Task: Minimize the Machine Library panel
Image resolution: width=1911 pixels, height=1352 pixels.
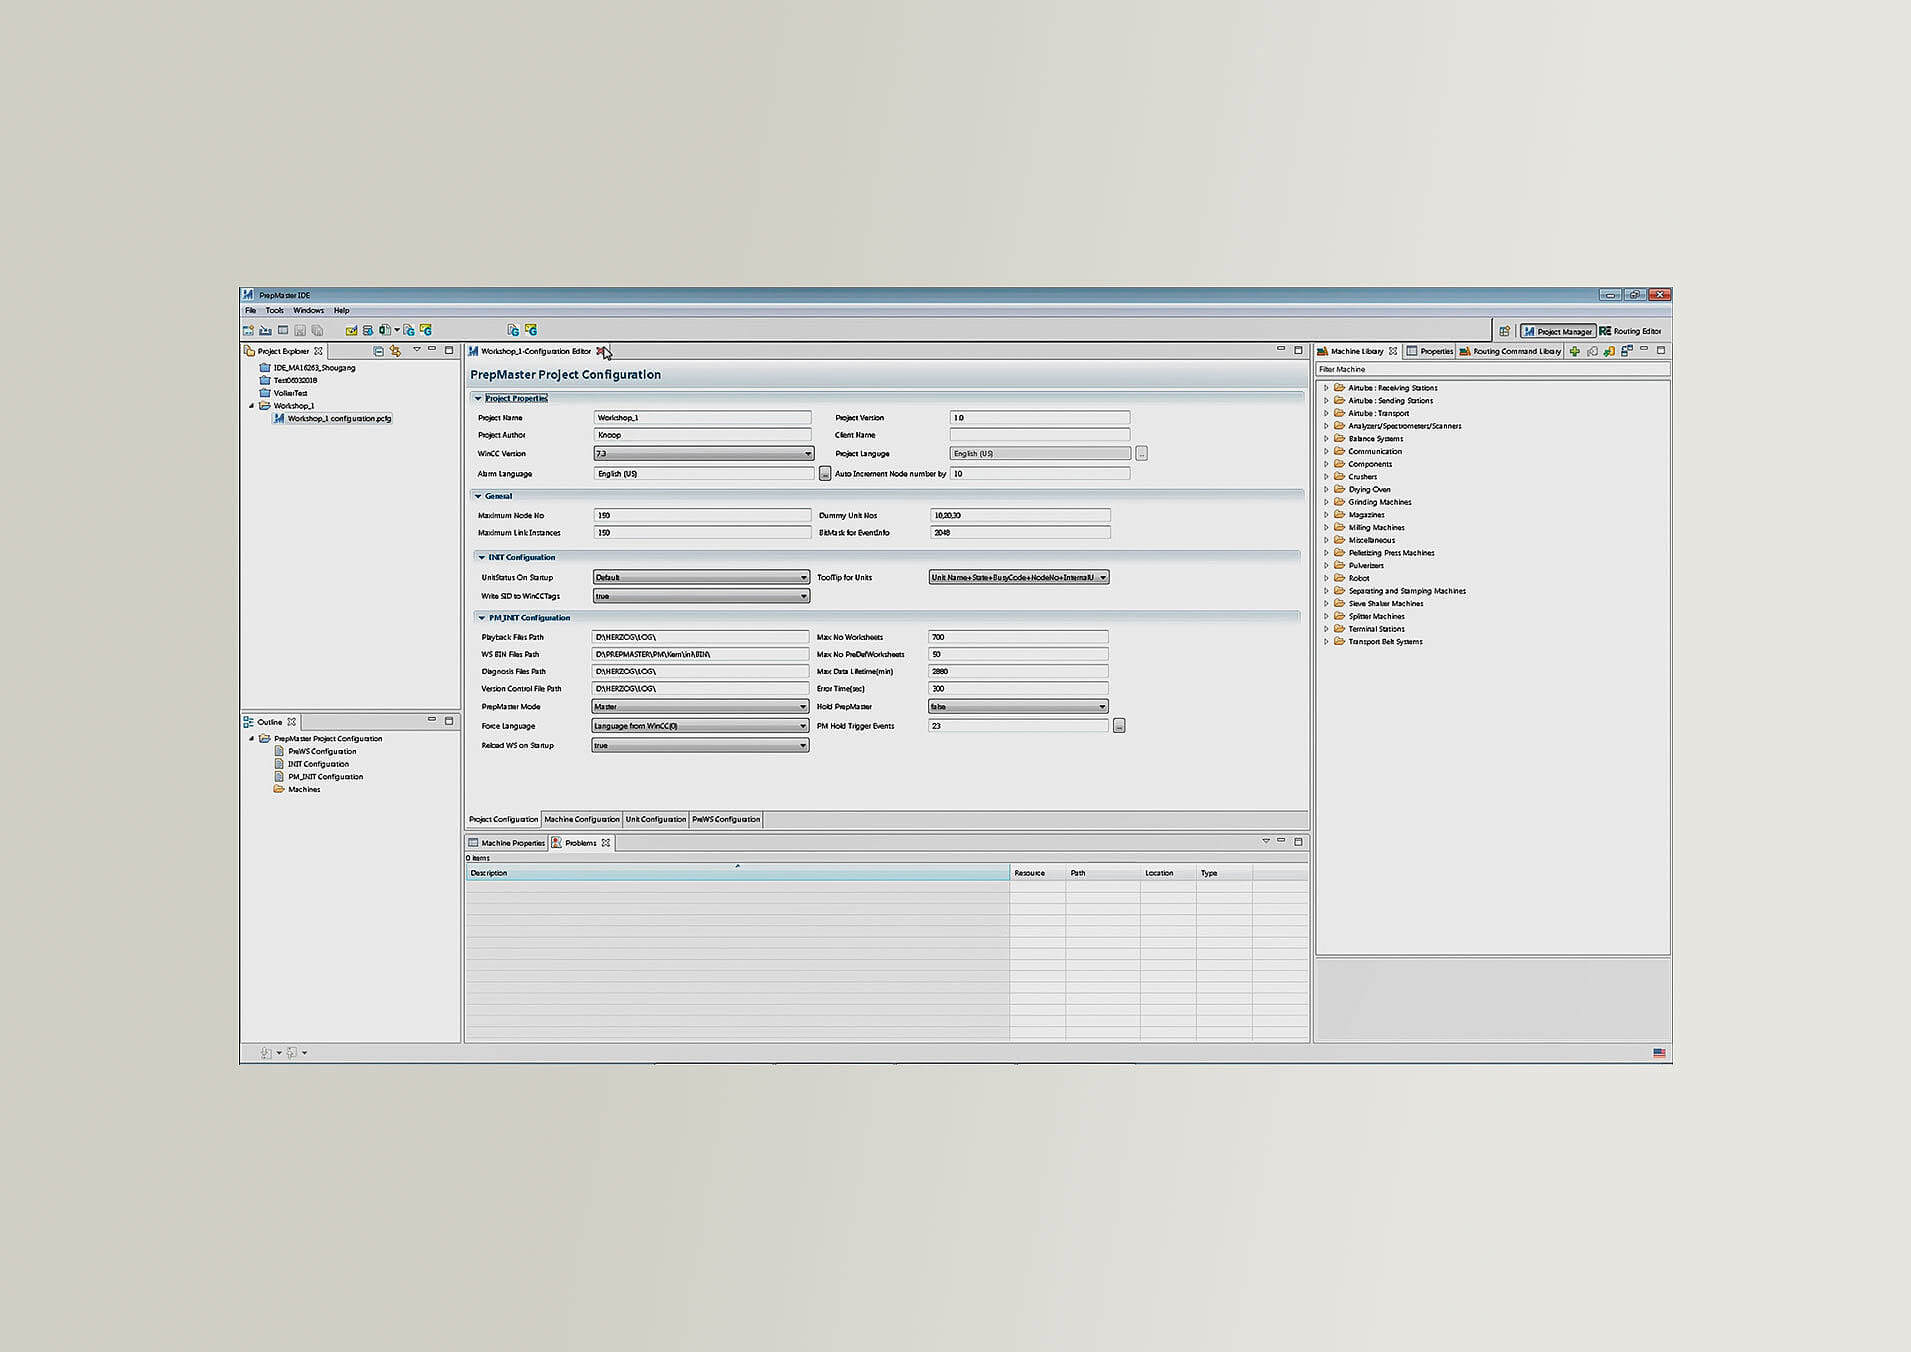Action: pos(1644,349)
